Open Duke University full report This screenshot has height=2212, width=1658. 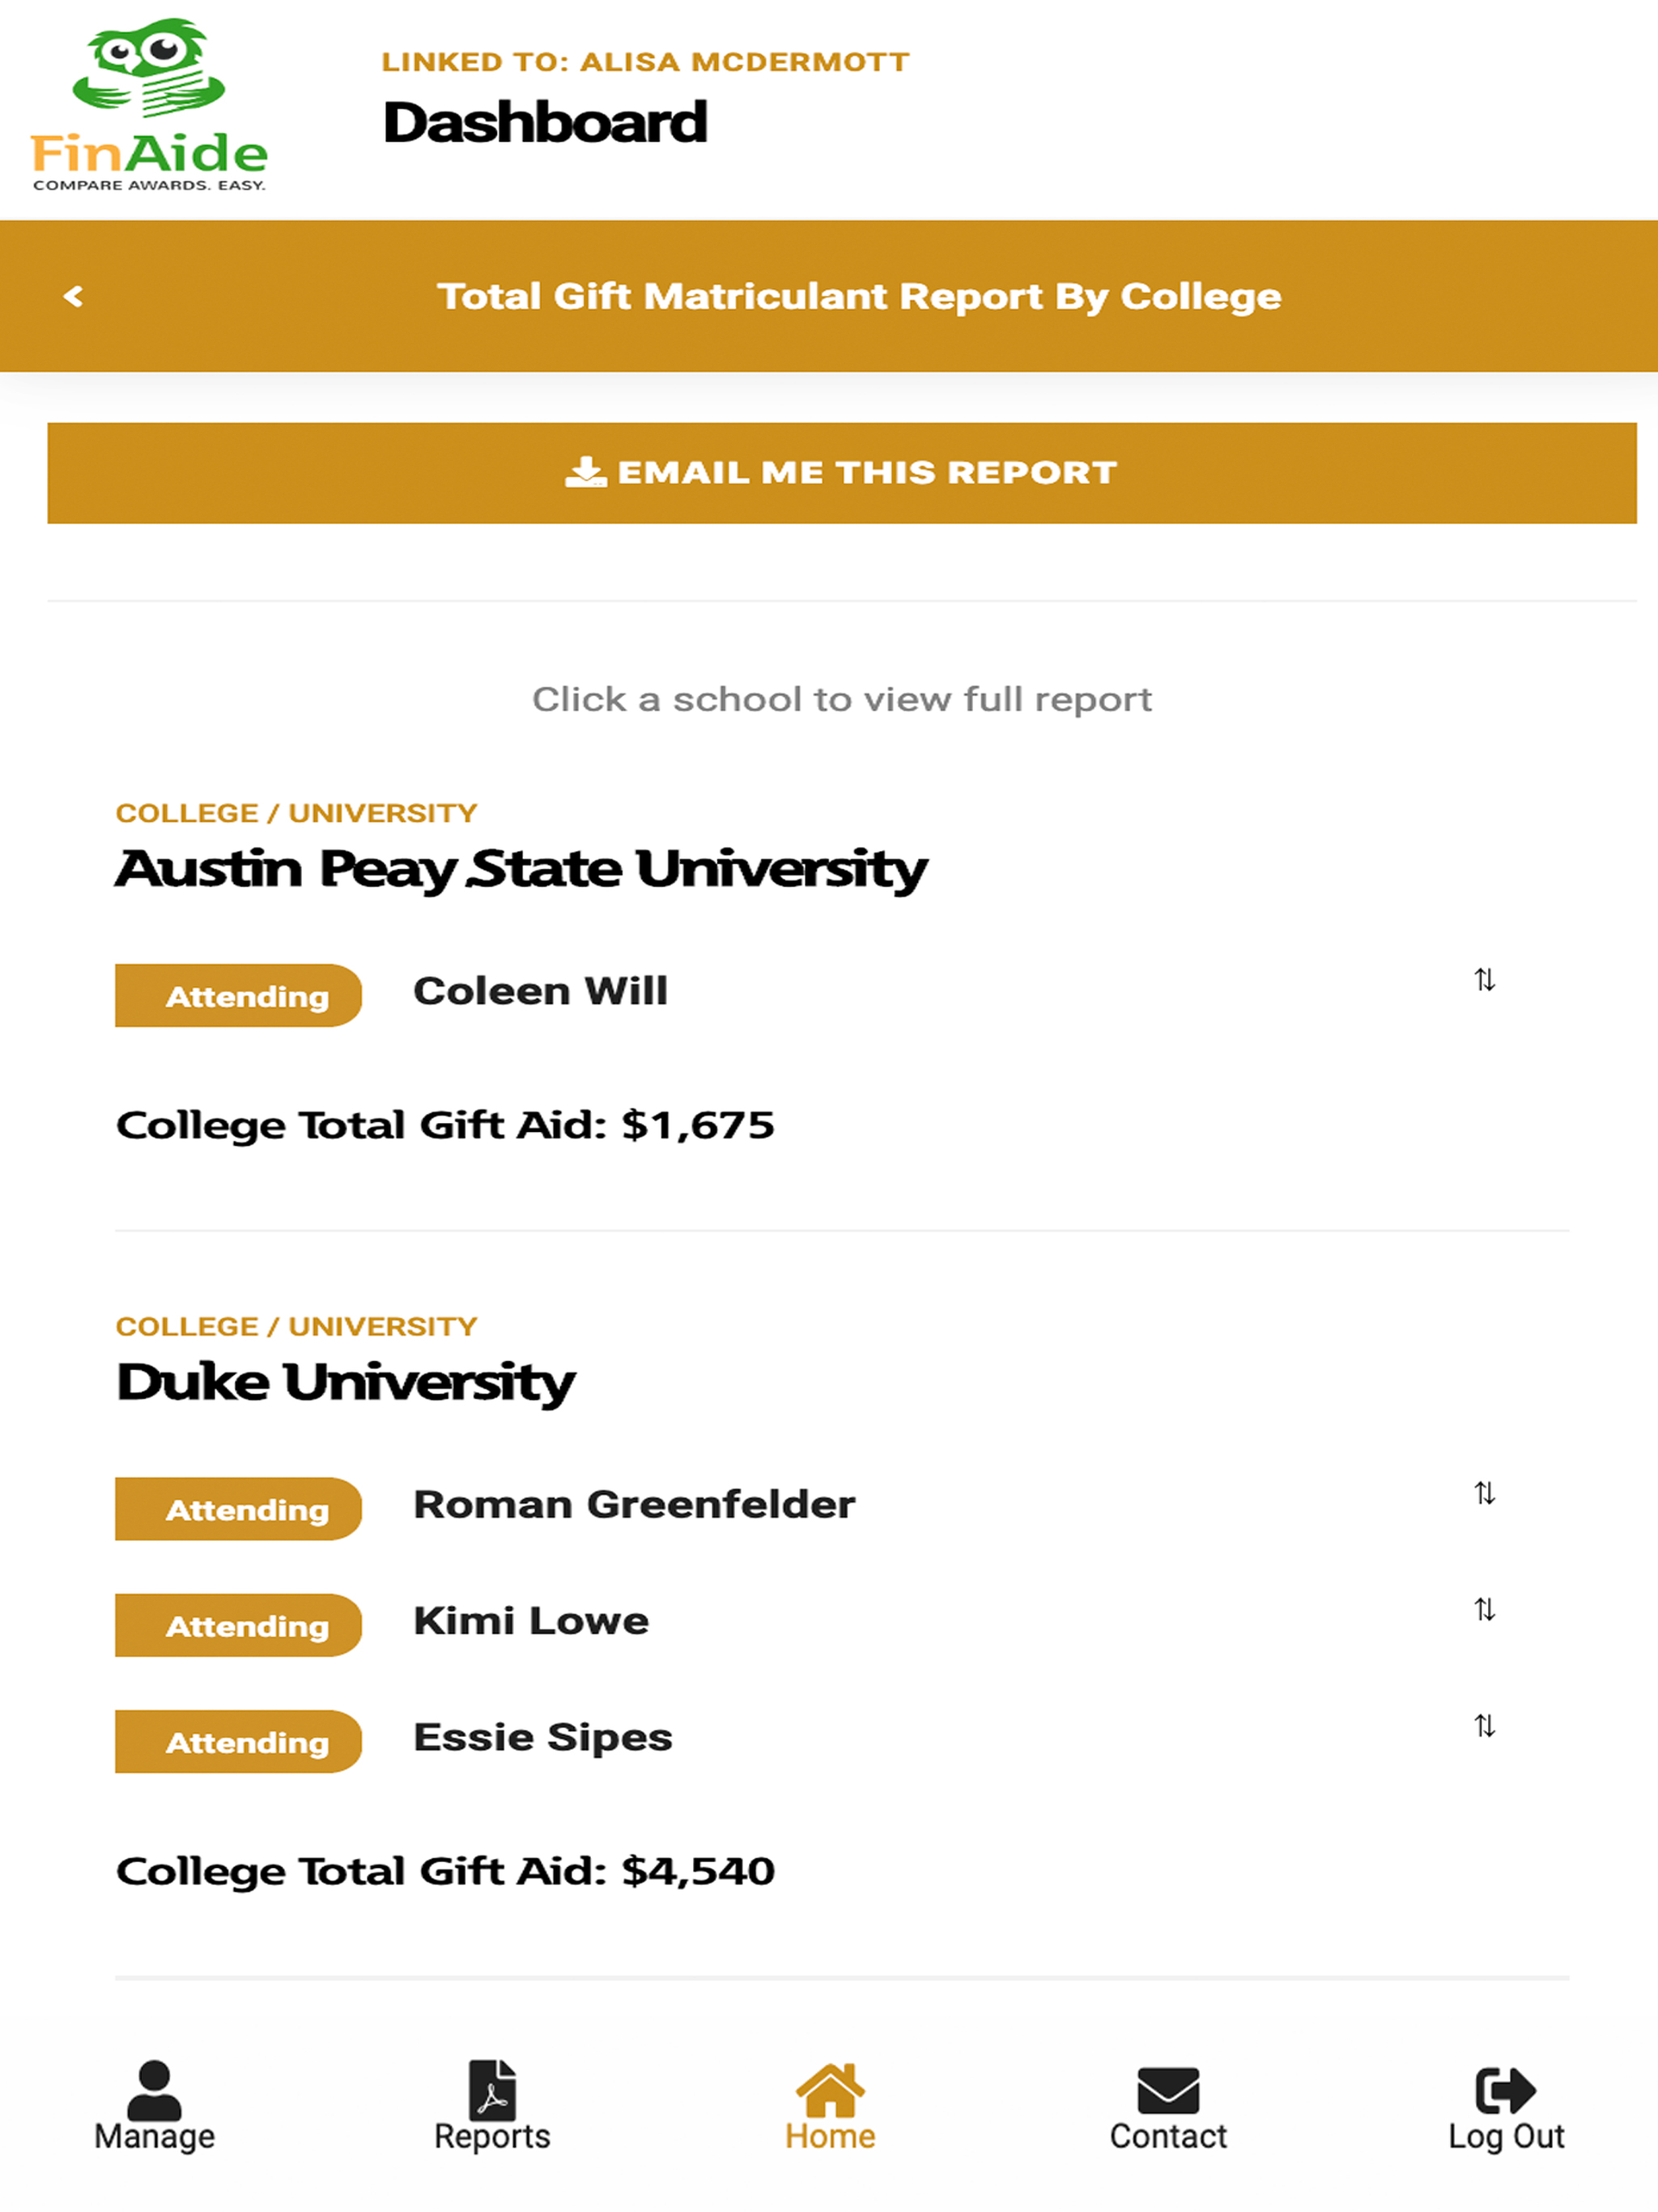(345, 1382)
